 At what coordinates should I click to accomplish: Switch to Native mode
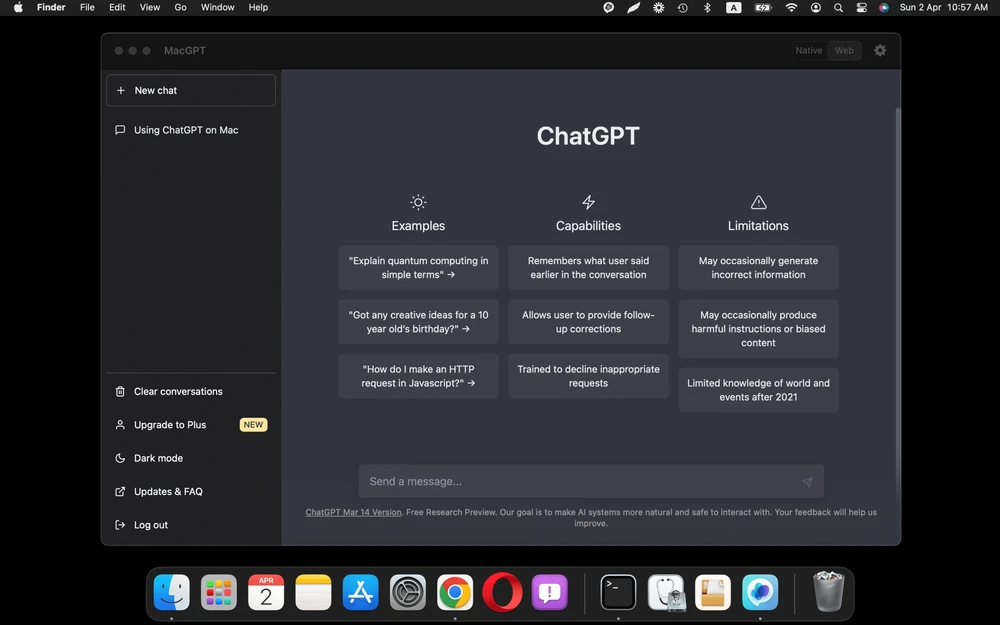pos(809,50)
